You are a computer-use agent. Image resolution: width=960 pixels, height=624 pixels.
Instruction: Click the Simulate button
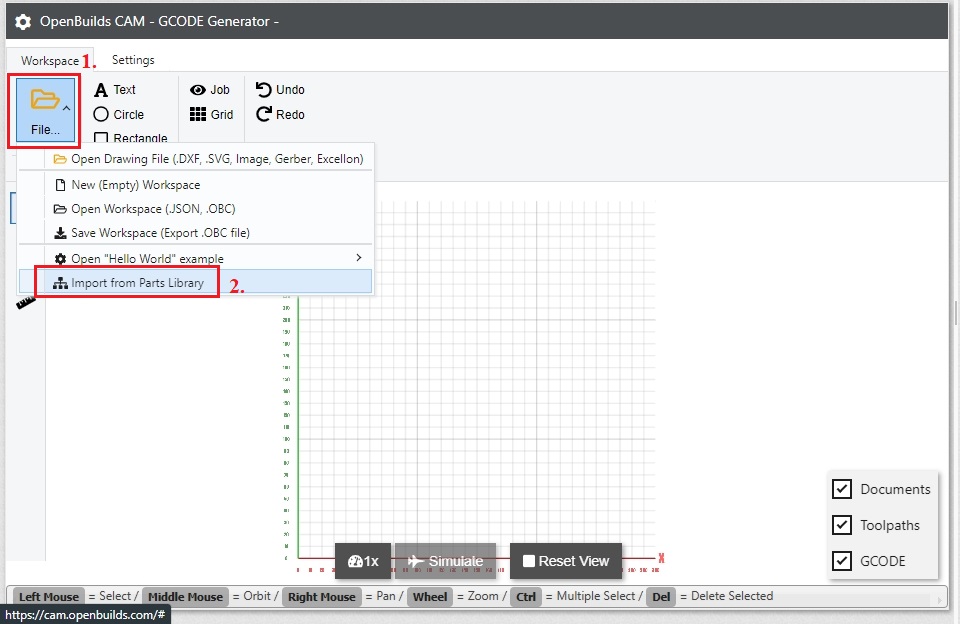445,561
